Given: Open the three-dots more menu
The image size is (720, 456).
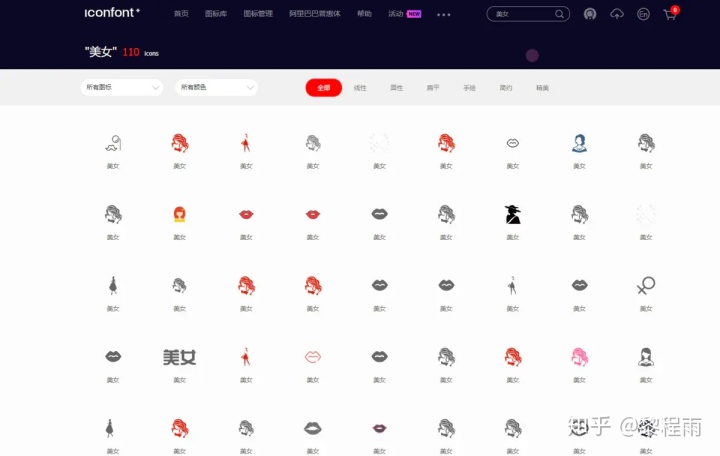Looking at the screenshot, I should coord(444,15).
